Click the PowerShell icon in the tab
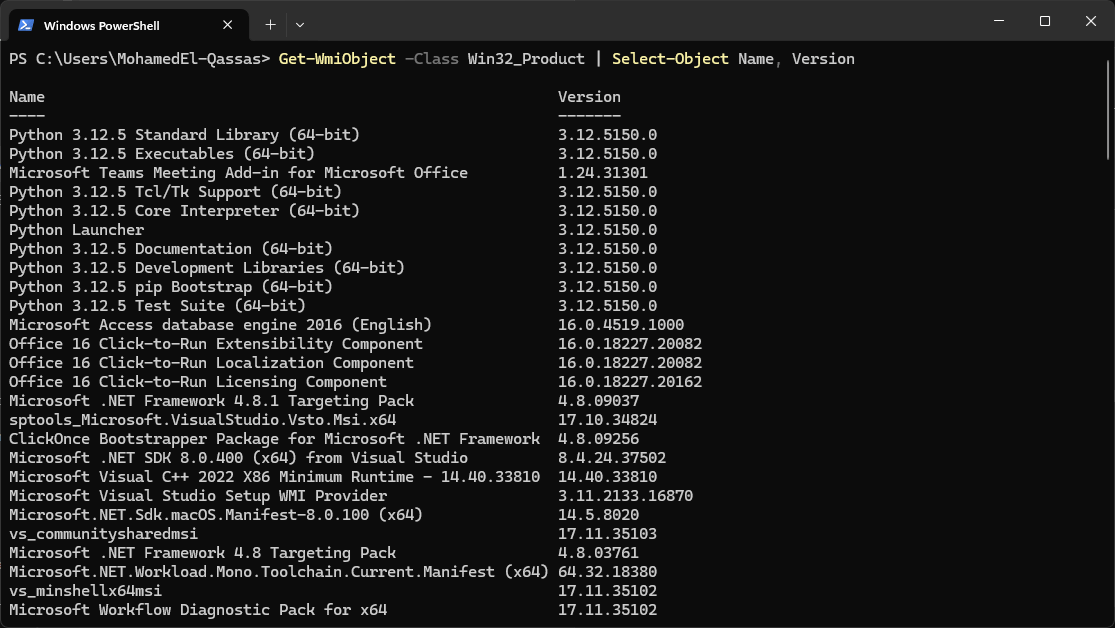 pos(26,25)
